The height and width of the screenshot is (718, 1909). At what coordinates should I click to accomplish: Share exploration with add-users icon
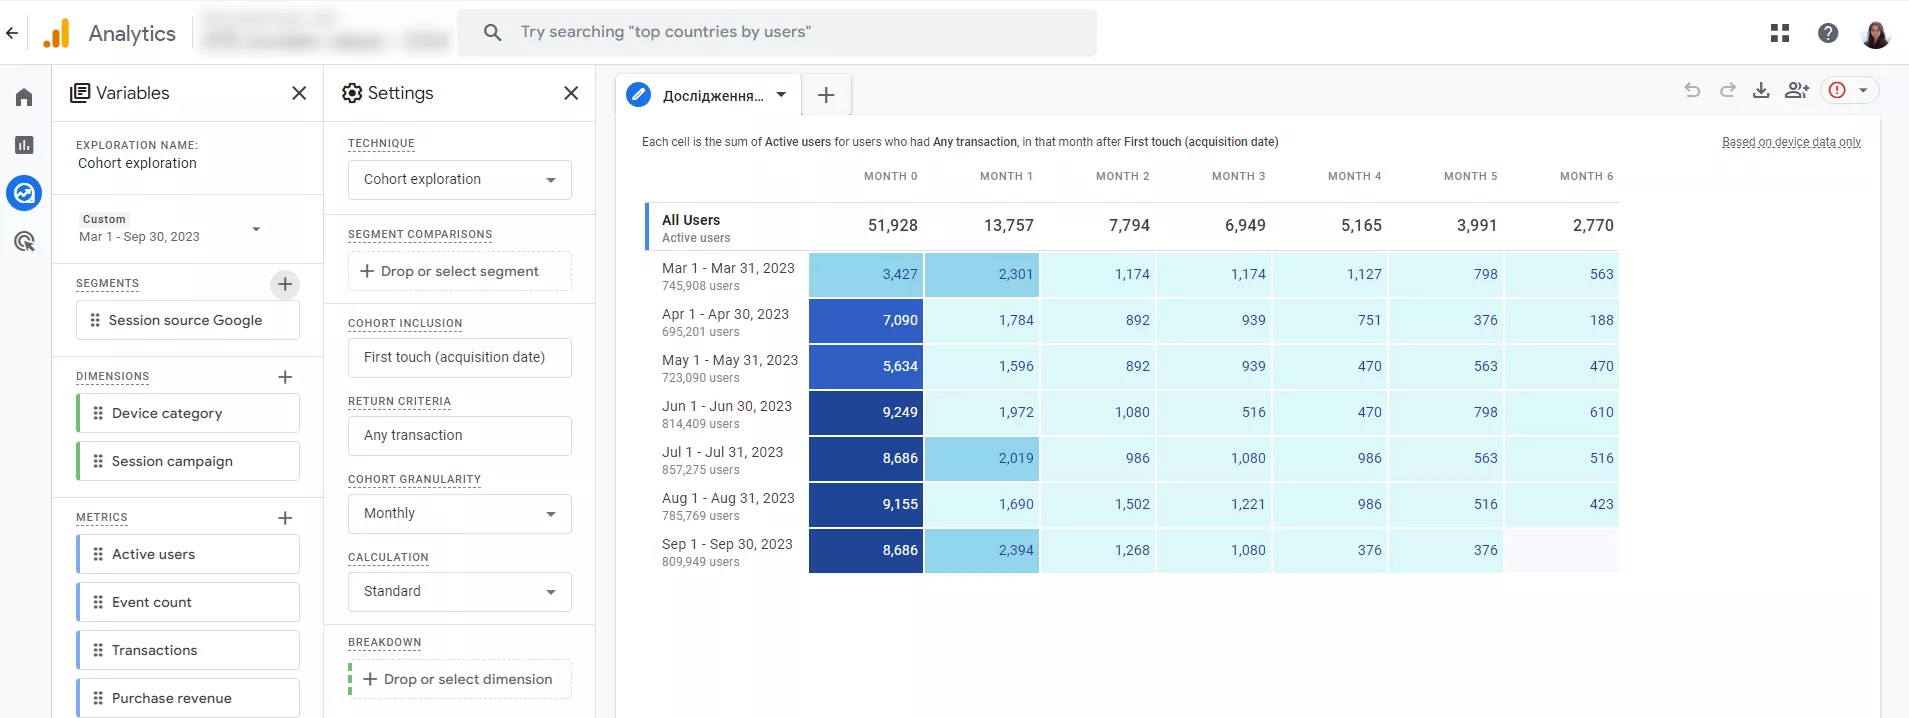point(1797,90)
